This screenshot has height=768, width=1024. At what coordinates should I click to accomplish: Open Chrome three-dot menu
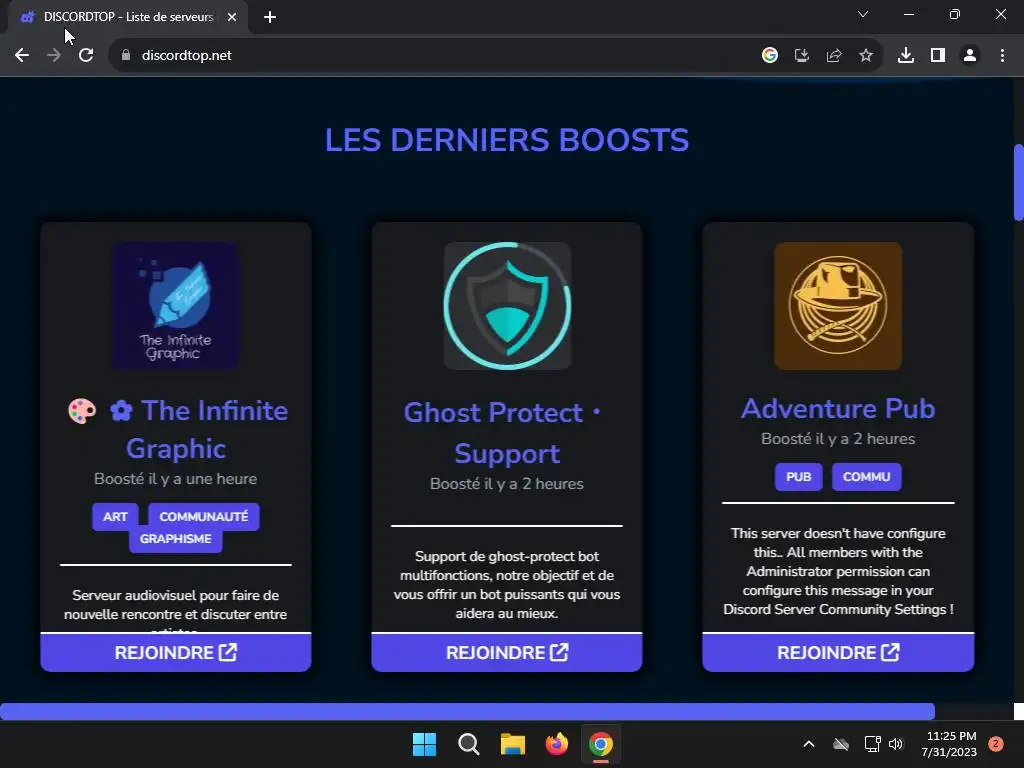[x=1002, y=56]
